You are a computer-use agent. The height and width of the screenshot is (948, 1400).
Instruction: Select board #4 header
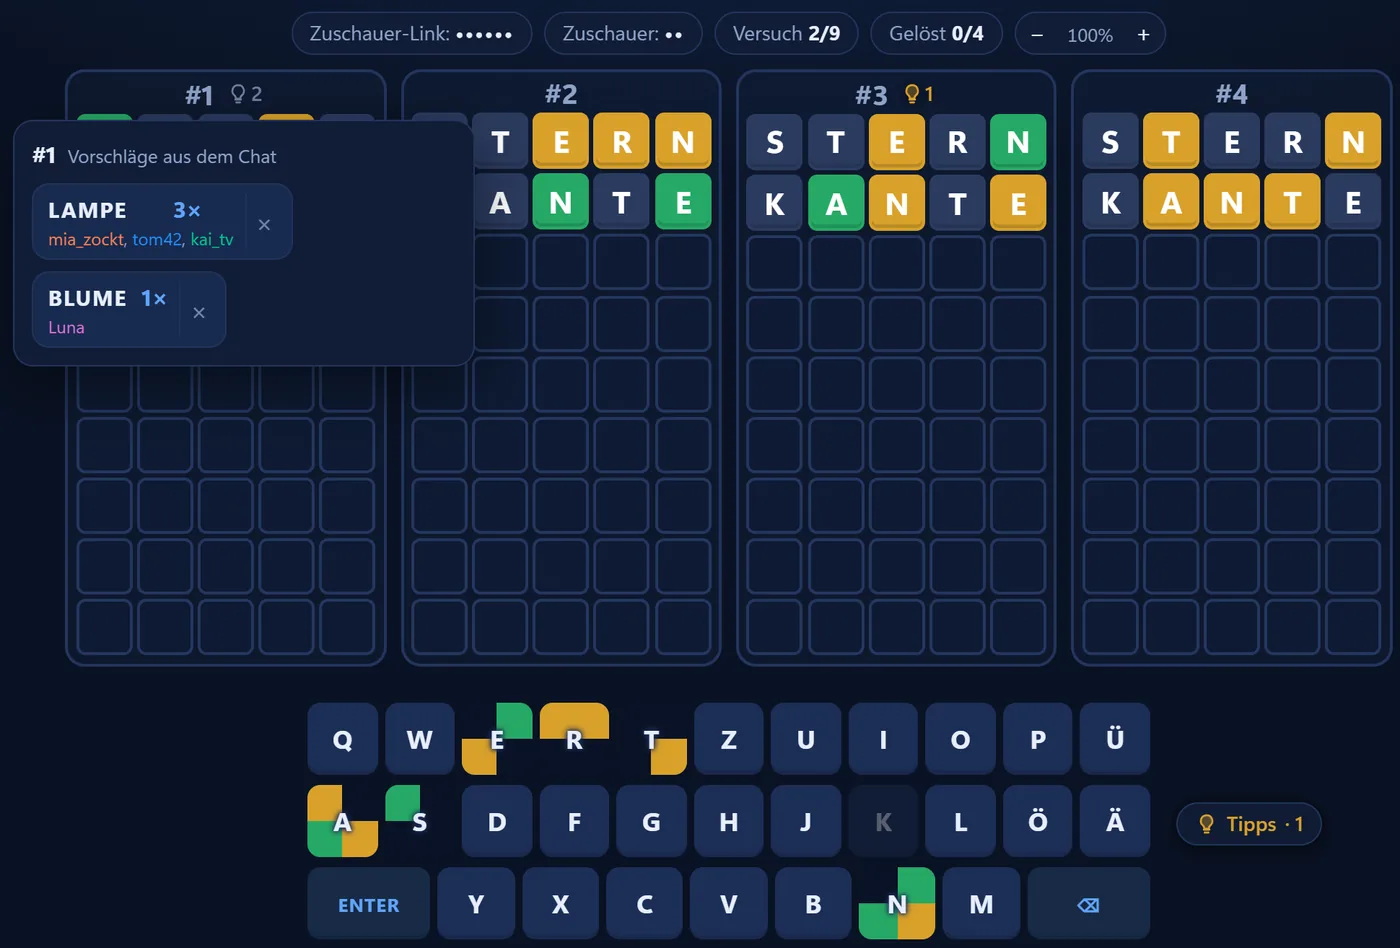(x=1231, y=94)
